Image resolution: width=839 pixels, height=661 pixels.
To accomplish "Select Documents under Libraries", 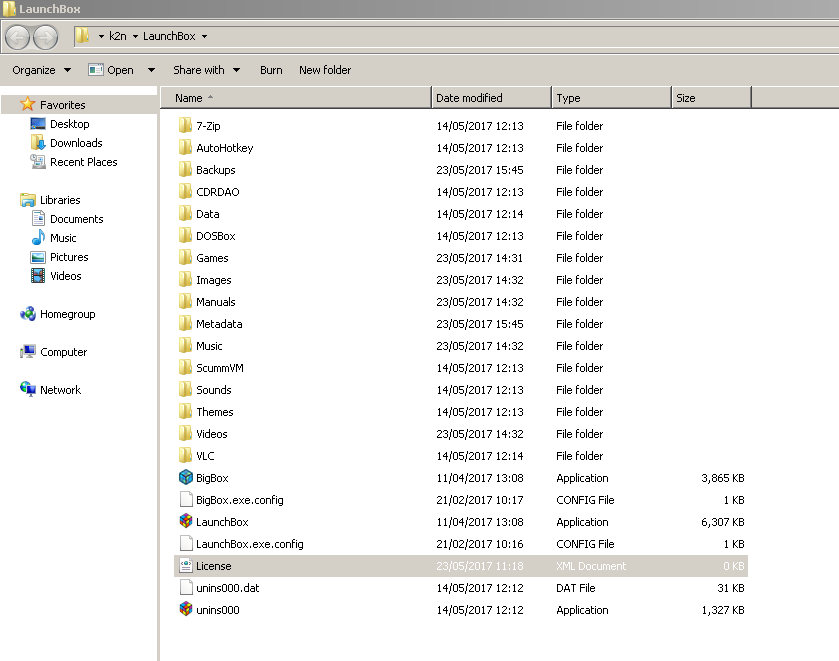I will (77, 219).
